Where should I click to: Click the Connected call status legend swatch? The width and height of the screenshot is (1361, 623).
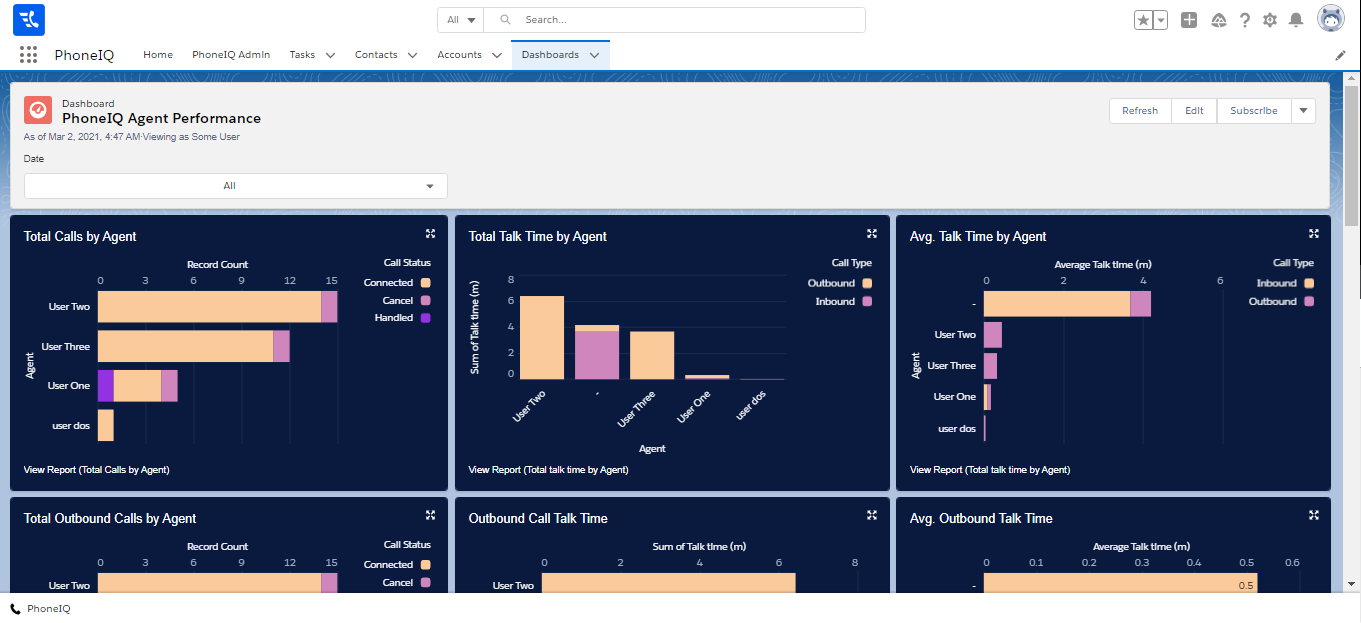coord(425,283)
